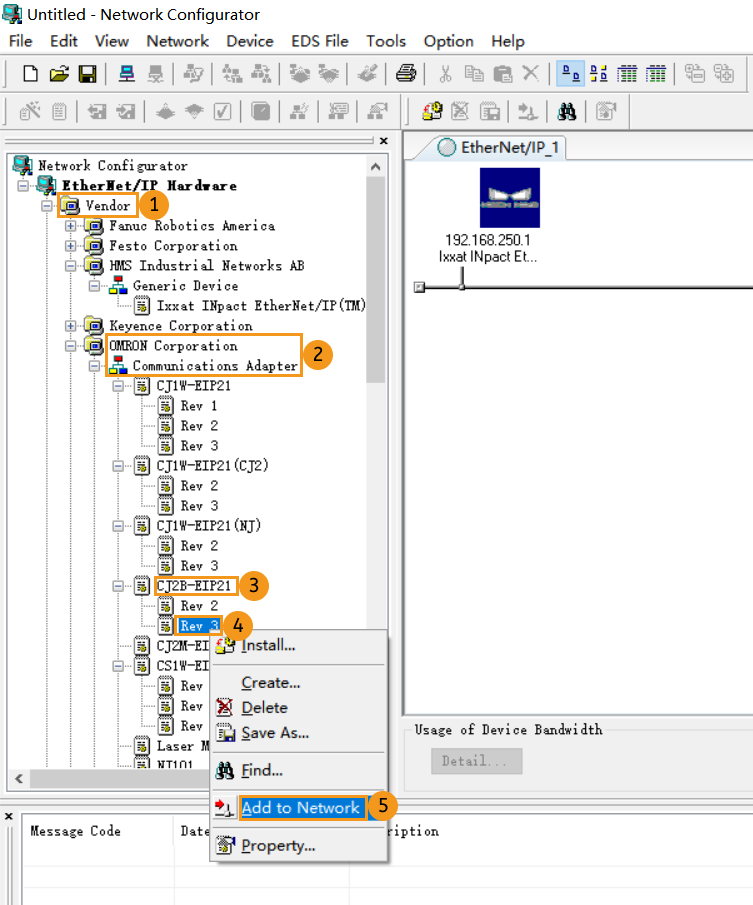The width and height of the screenshot is (753, 905).
Task: Select Rev 2 under CJ2B-EIP21
Action: (x=199, y=605)
